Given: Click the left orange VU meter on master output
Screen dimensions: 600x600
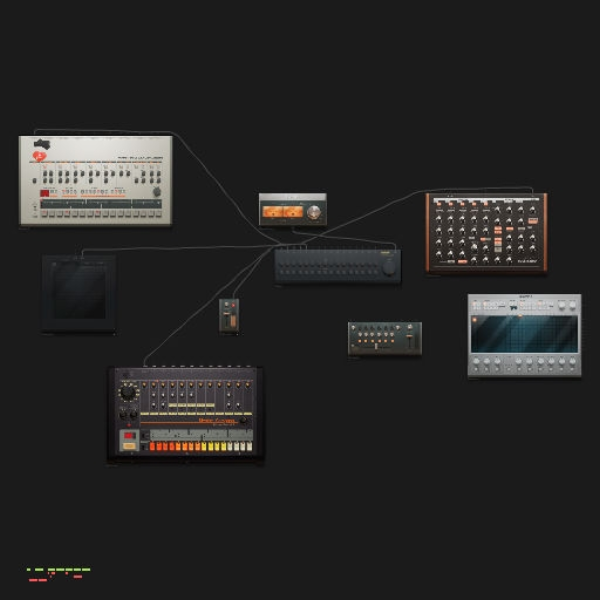Looking at the screenshot, I should point(273,212).
